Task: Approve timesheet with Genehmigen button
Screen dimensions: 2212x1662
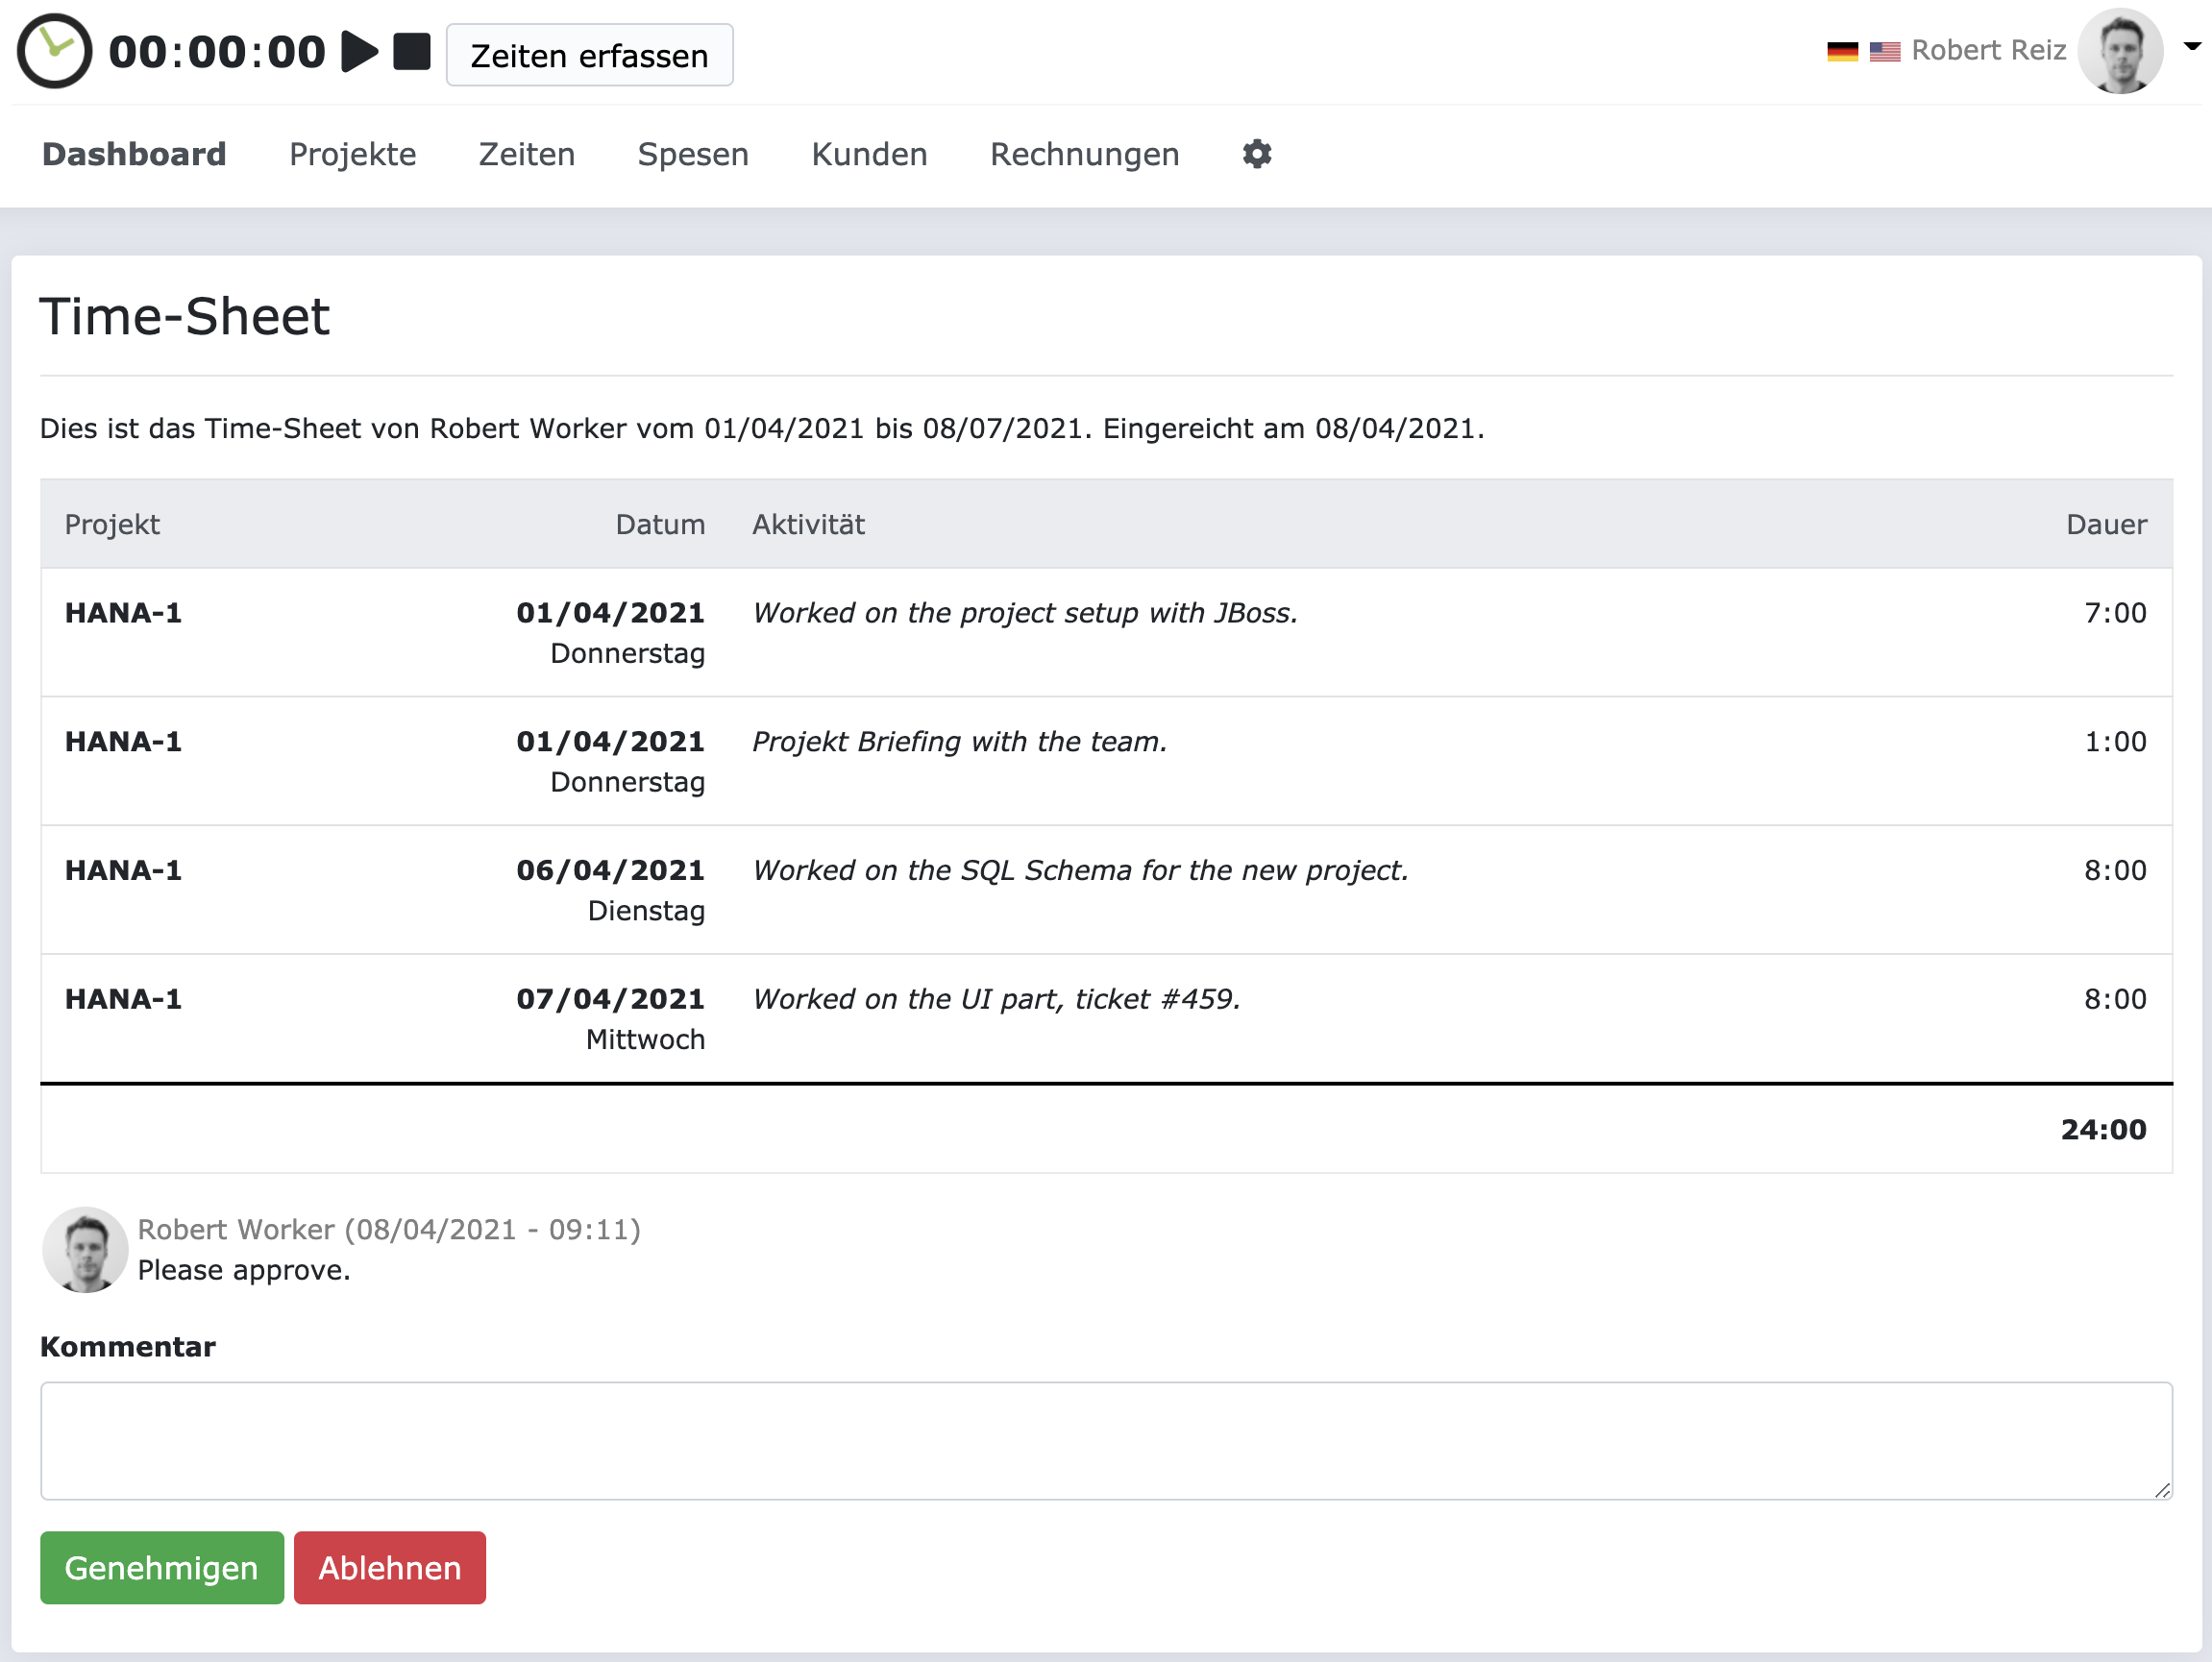Action: (x=162, y=1567)
